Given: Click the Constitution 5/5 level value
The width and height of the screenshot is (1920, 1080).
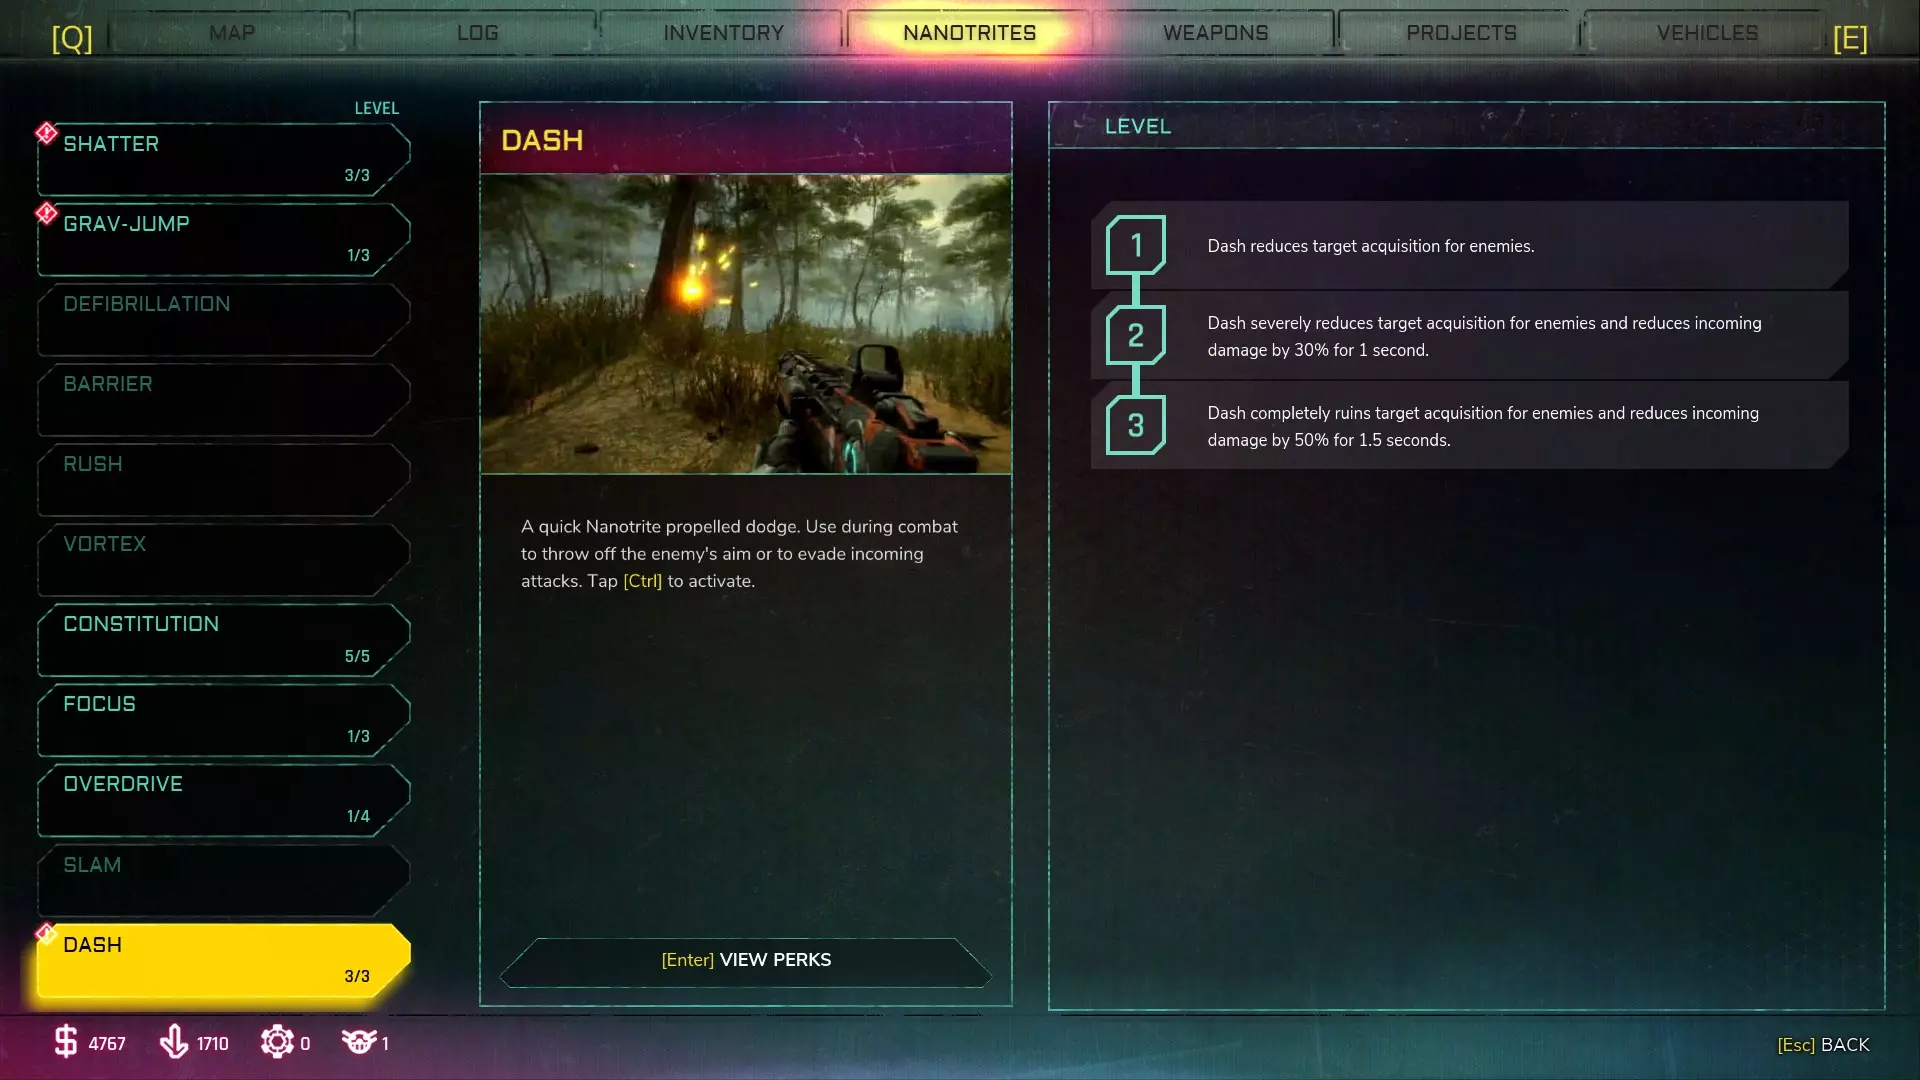Looking at the screenshot, I should coord(357,656).
